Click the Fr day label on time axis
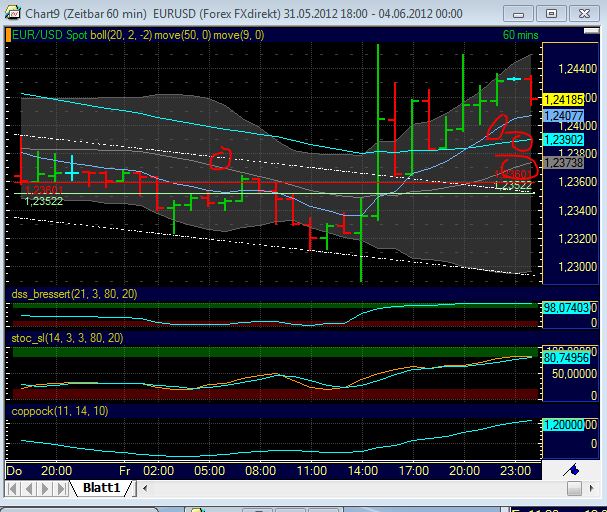The width and height of the screenshot is (607, 512). pyautogui.click(x=125, y=471)
